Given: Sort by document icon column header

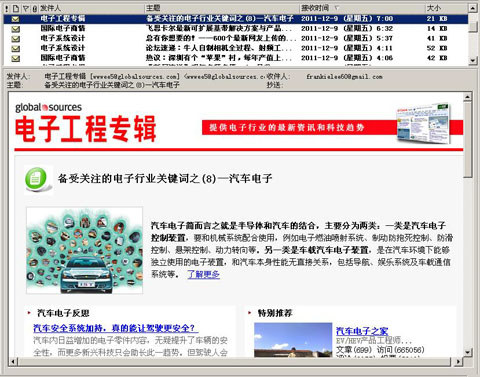Looking at the screenshot, I should 16,8.
